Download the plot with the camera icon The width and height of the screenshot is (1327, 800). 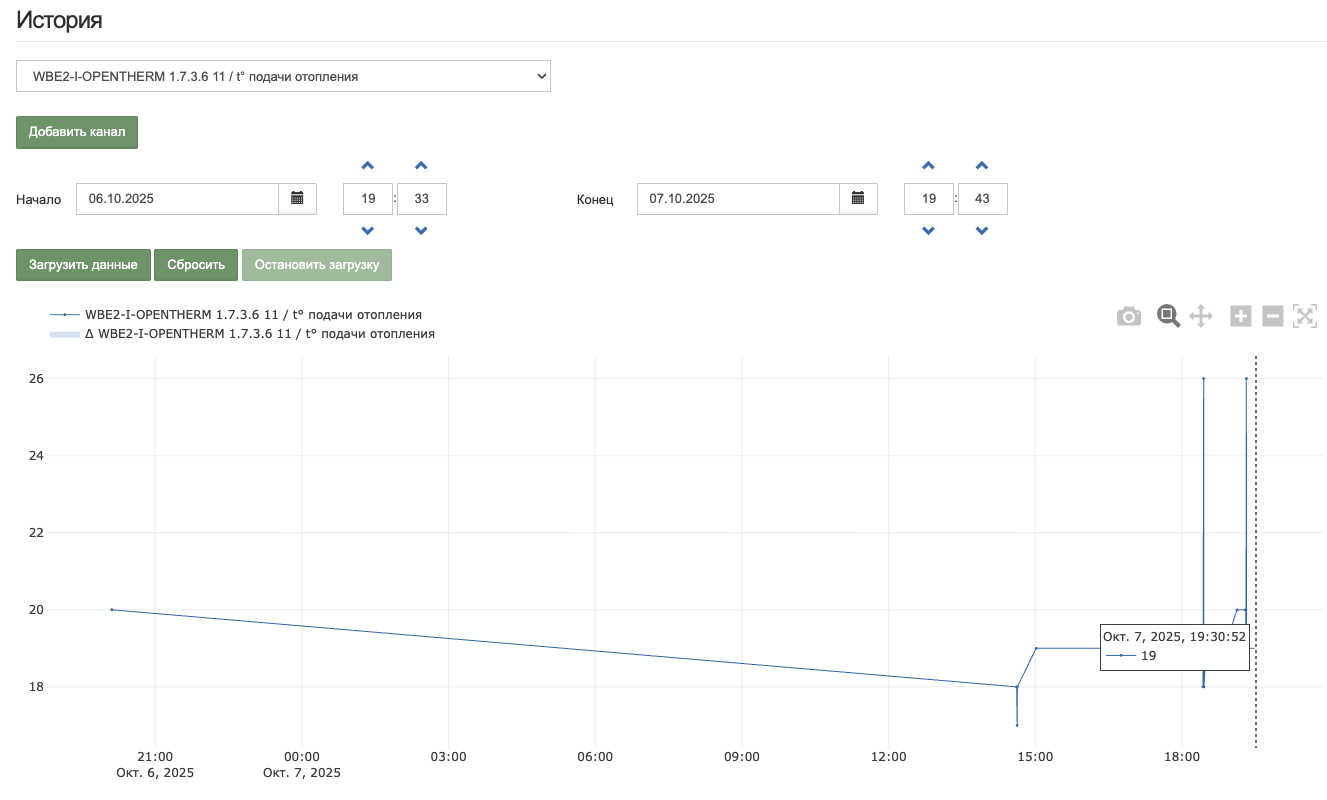[1129, 317]
